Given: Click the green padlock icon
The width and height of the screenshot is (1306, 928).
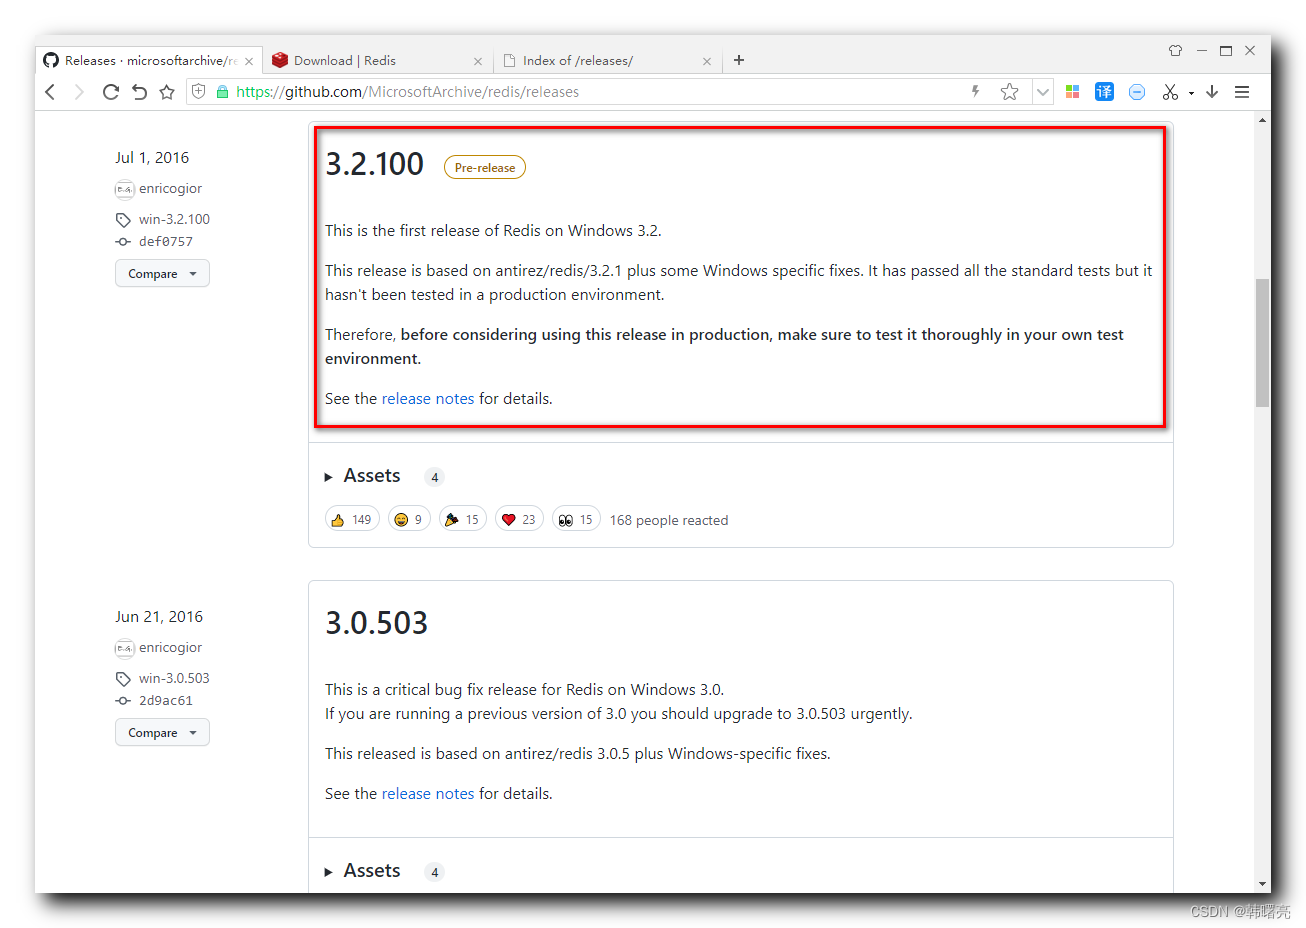Looking at the screenshot, I should point(222,91).
